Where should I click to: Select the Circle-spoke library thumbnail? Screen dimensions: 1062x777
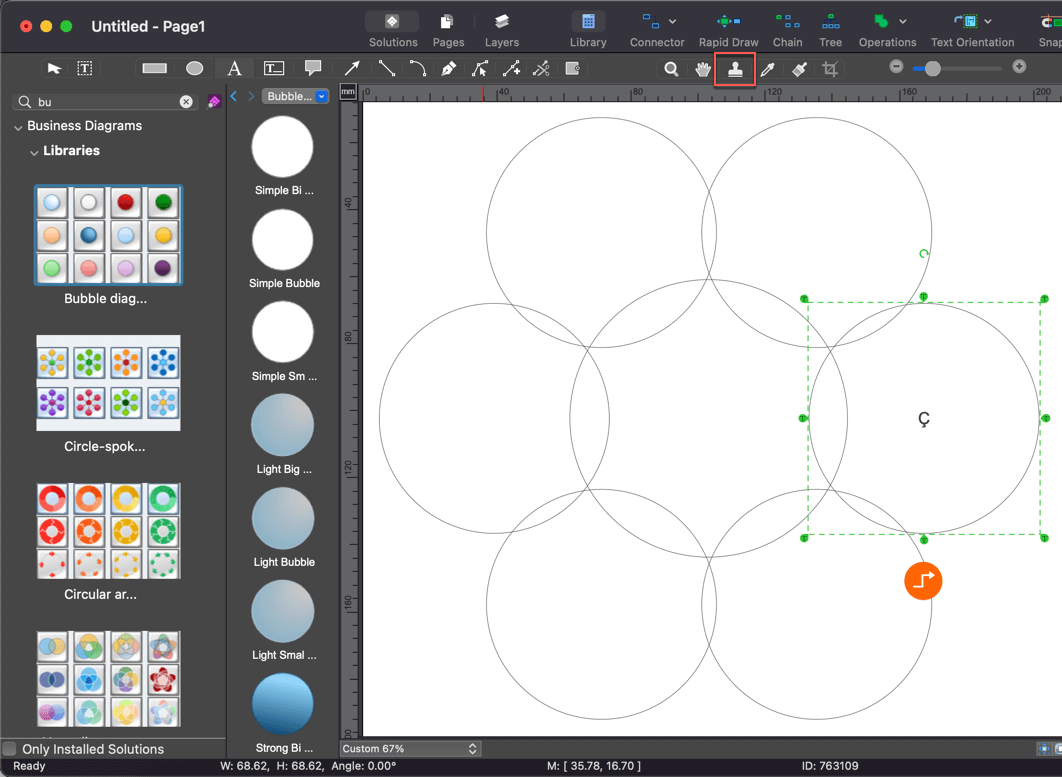tap(108, 383)
